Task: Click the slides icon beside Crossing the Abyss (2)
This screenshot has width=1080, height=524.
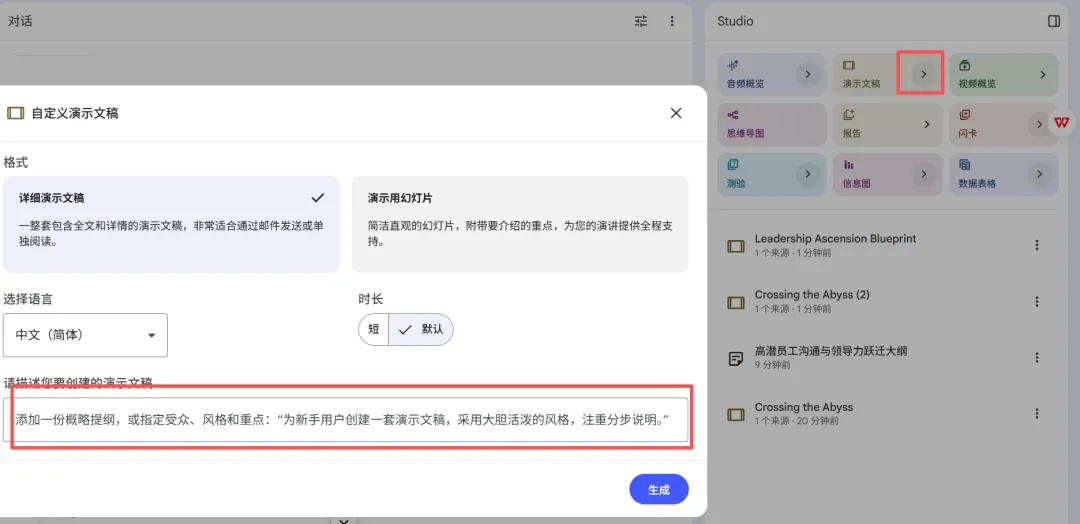Action: point(736,302)
